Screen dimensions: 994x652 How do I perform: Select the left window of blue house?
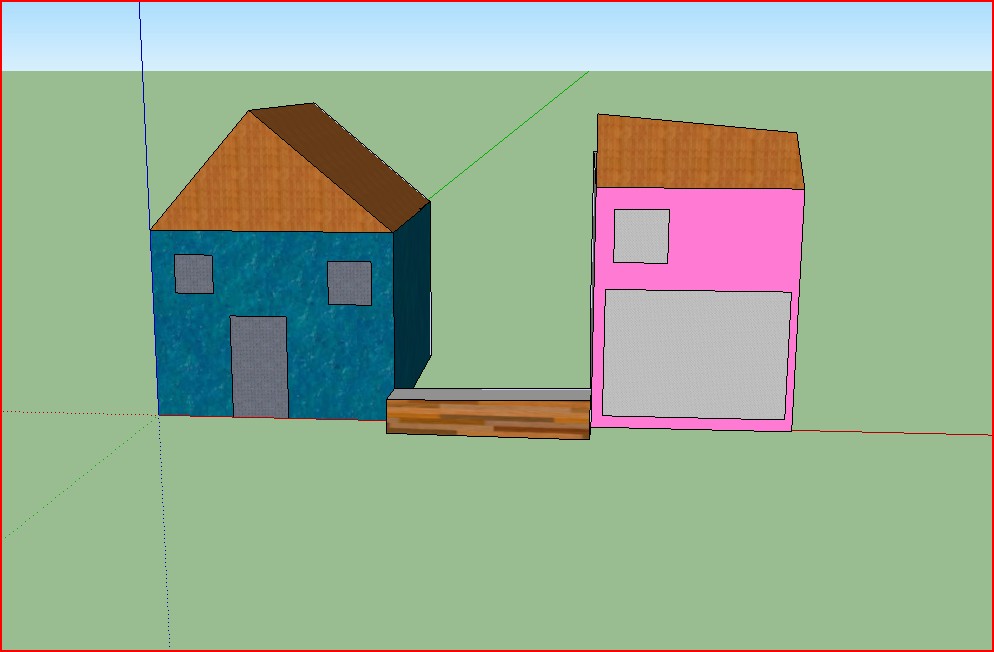click(x=194, y=274)
